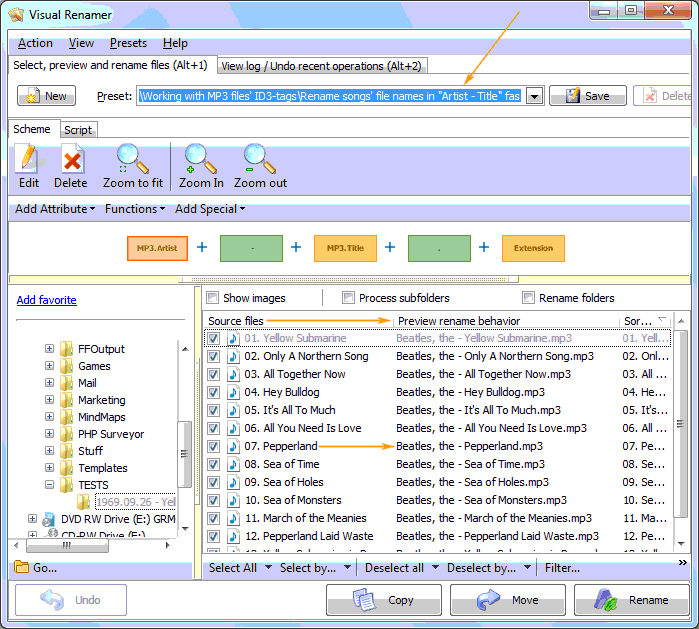
Task: Enable the Process subfolders checkbox
Action: point(348,298)
